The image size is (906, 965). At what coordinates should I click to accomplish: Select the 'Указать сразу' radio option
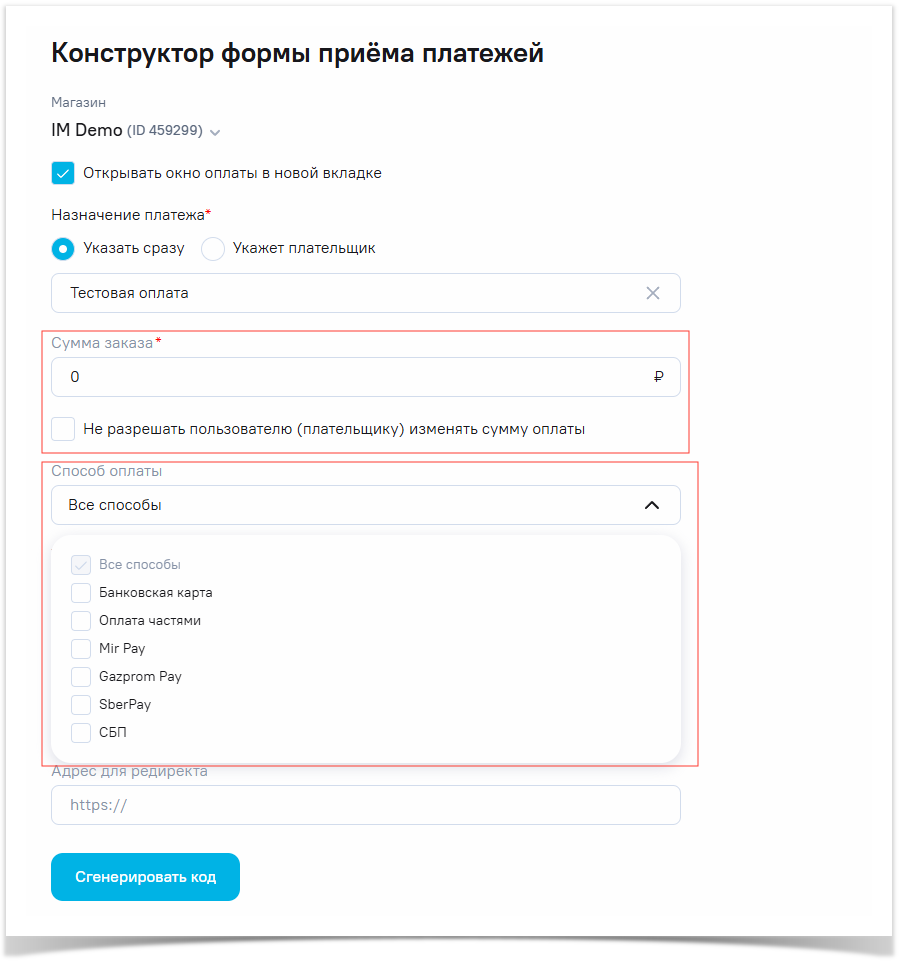point(63,248)
